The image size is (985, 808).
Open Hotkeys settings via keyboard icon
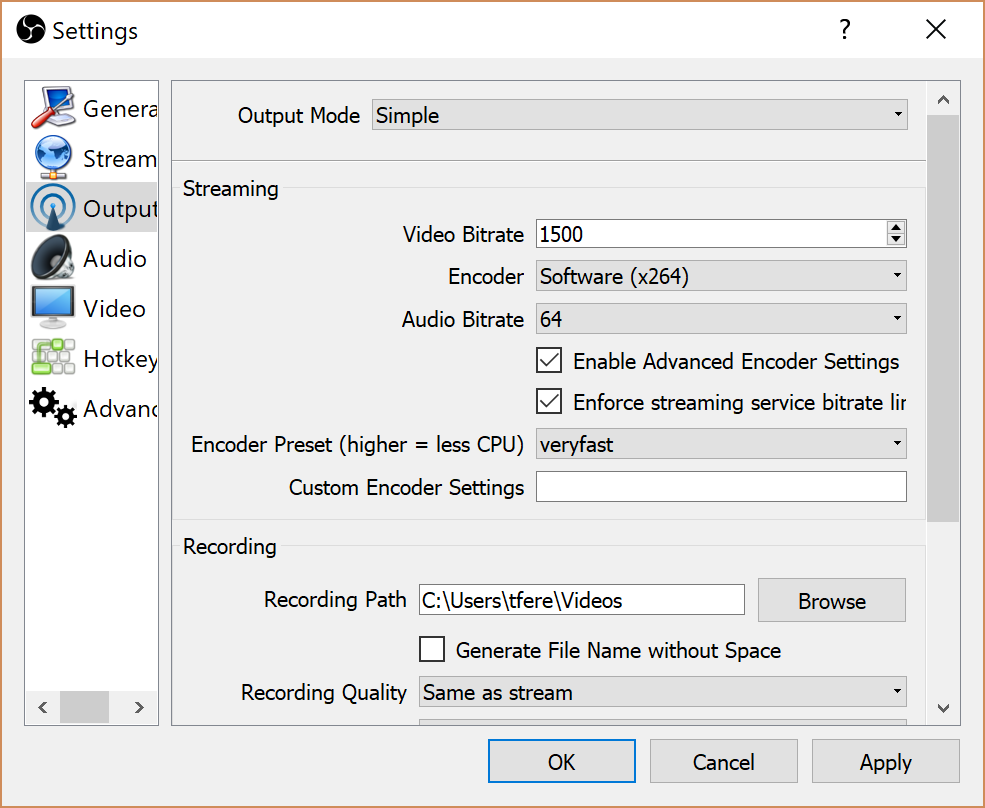tap(53, 358)
